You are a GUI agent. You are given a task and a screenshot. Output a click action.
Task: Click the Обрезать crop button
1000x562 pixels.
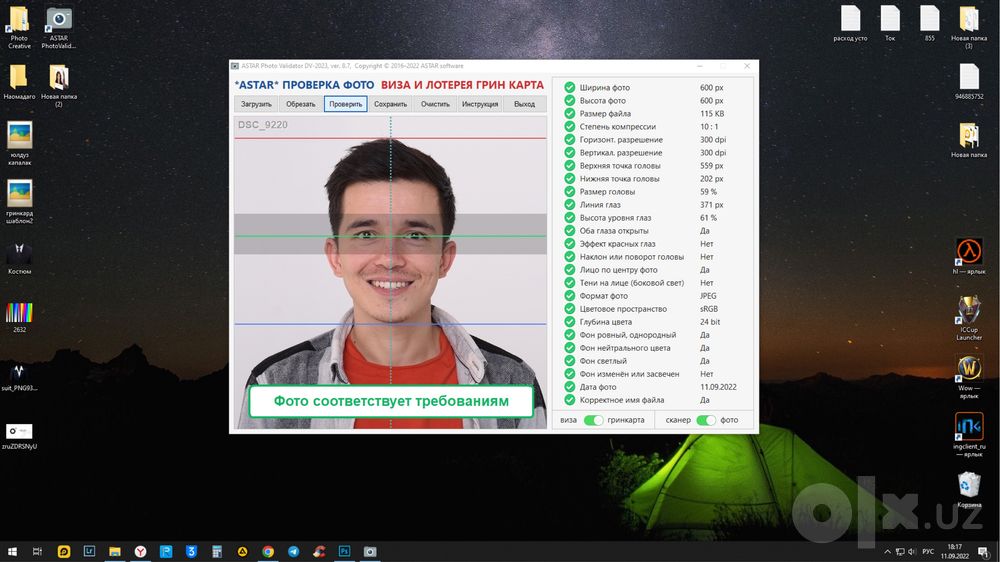(x=300, y=104)
